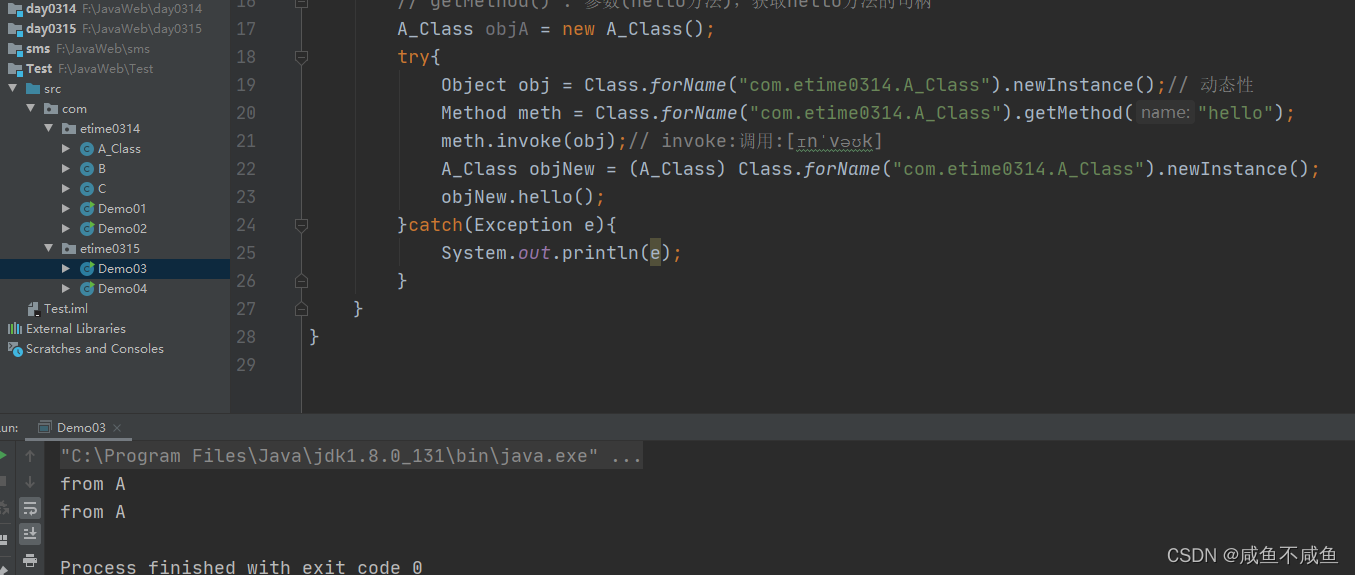Expand the Demo02 tree arrow
The height and width of the screenshot is (575, 1355).
click(x=66, y=229)
